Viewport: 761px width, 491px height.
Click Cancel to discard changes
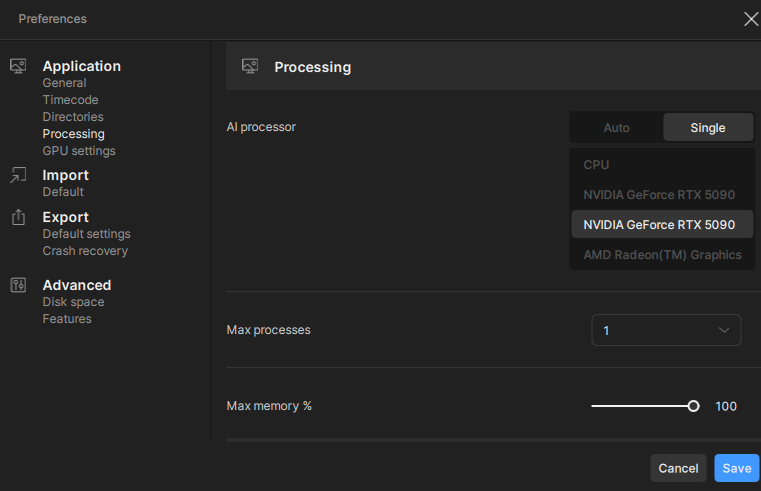(x=678, y=468)
